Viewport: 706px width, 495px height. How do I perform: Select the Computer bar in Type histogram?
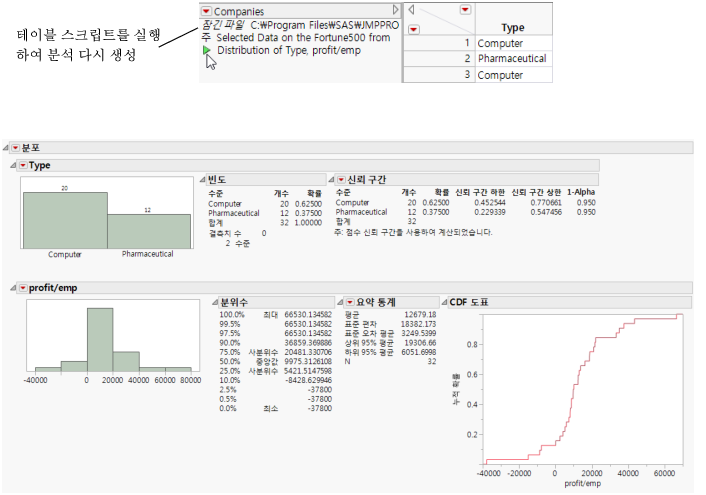[65, 220]
